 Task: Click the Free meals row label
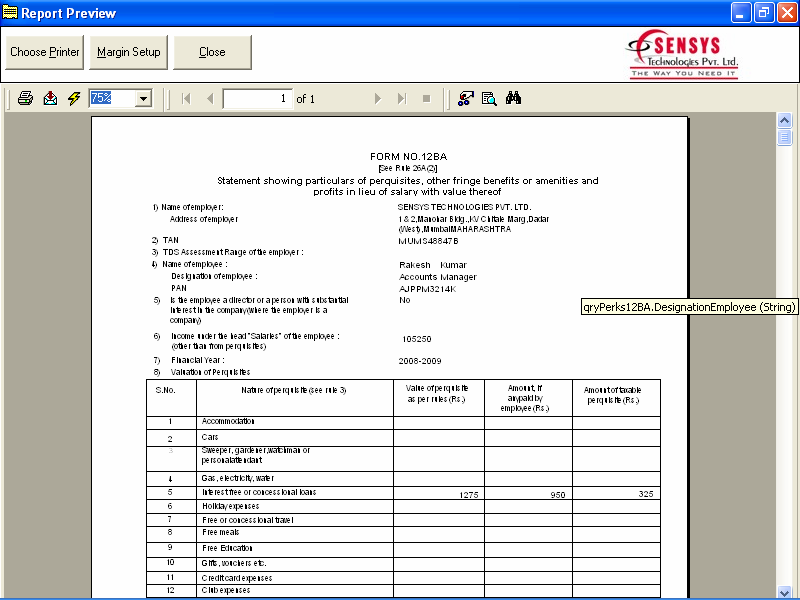click(220, 532)
